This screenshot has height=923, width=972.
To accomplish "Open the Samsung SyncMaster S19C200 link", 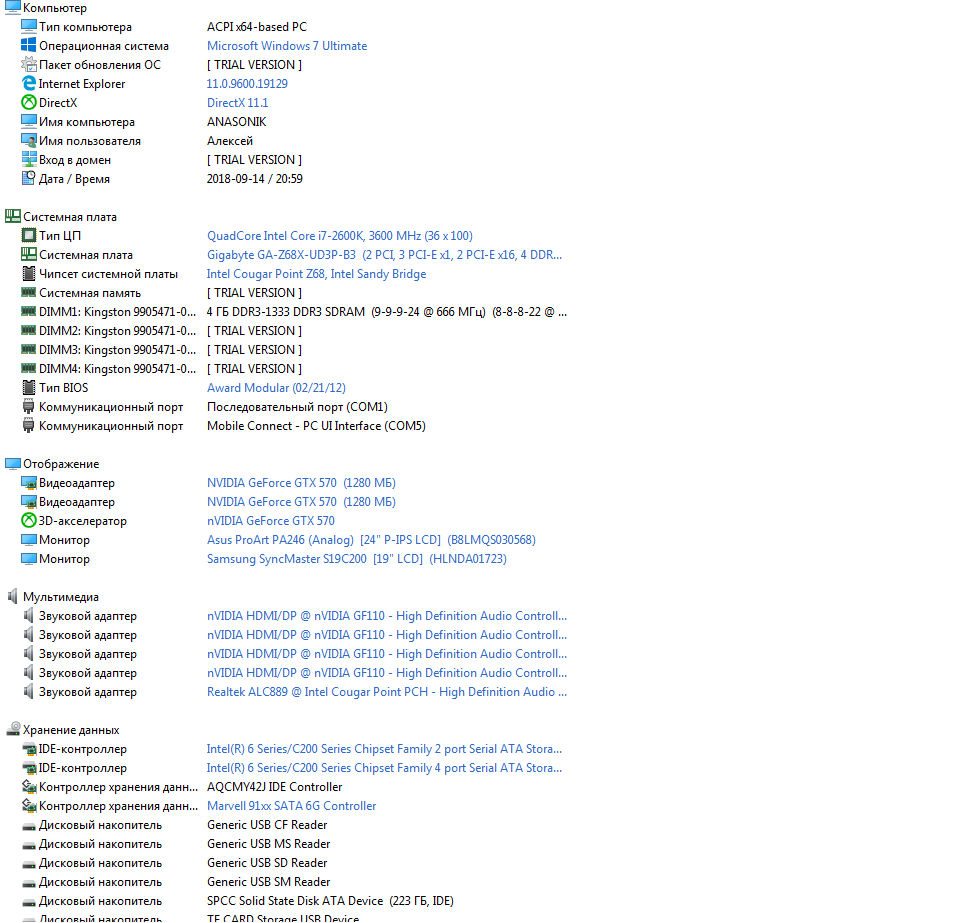I will click(356, 559).
